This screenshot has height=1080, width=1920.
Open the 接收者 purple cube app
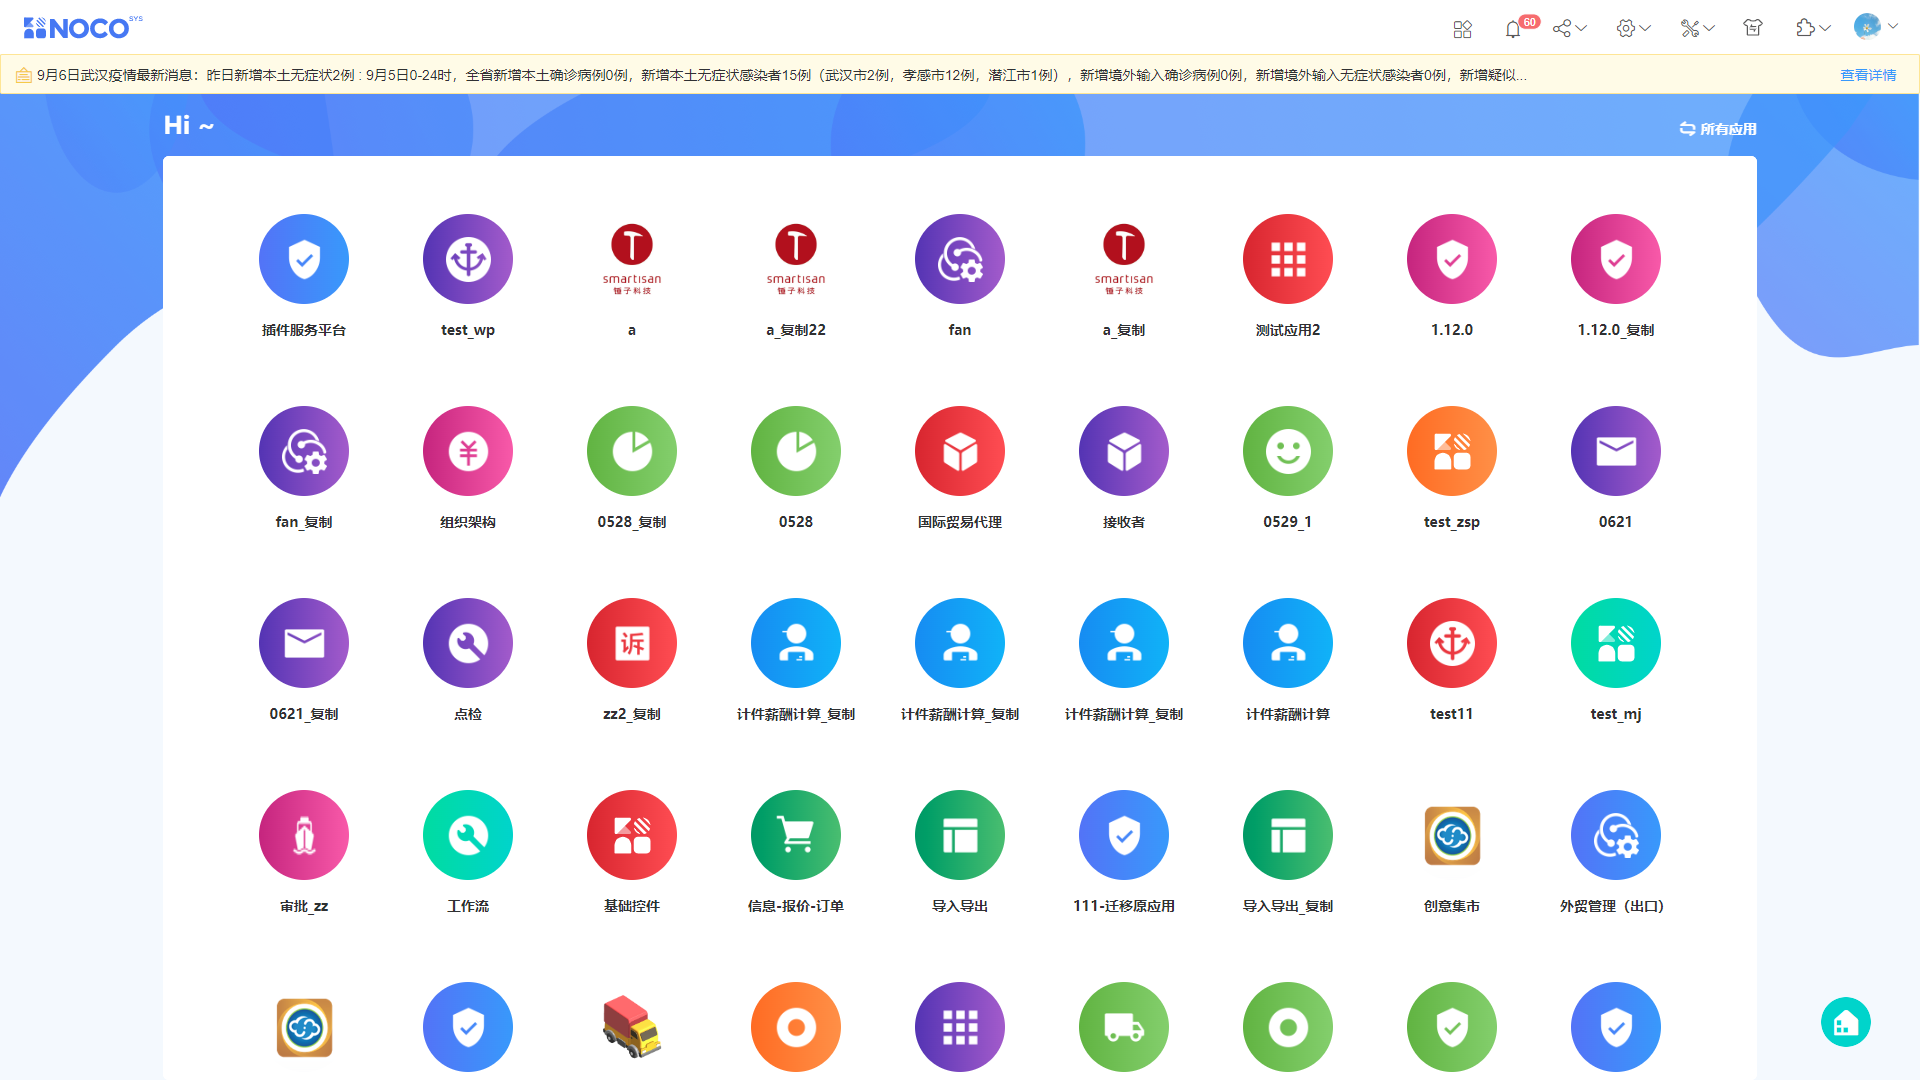(x=1124, y=451)
